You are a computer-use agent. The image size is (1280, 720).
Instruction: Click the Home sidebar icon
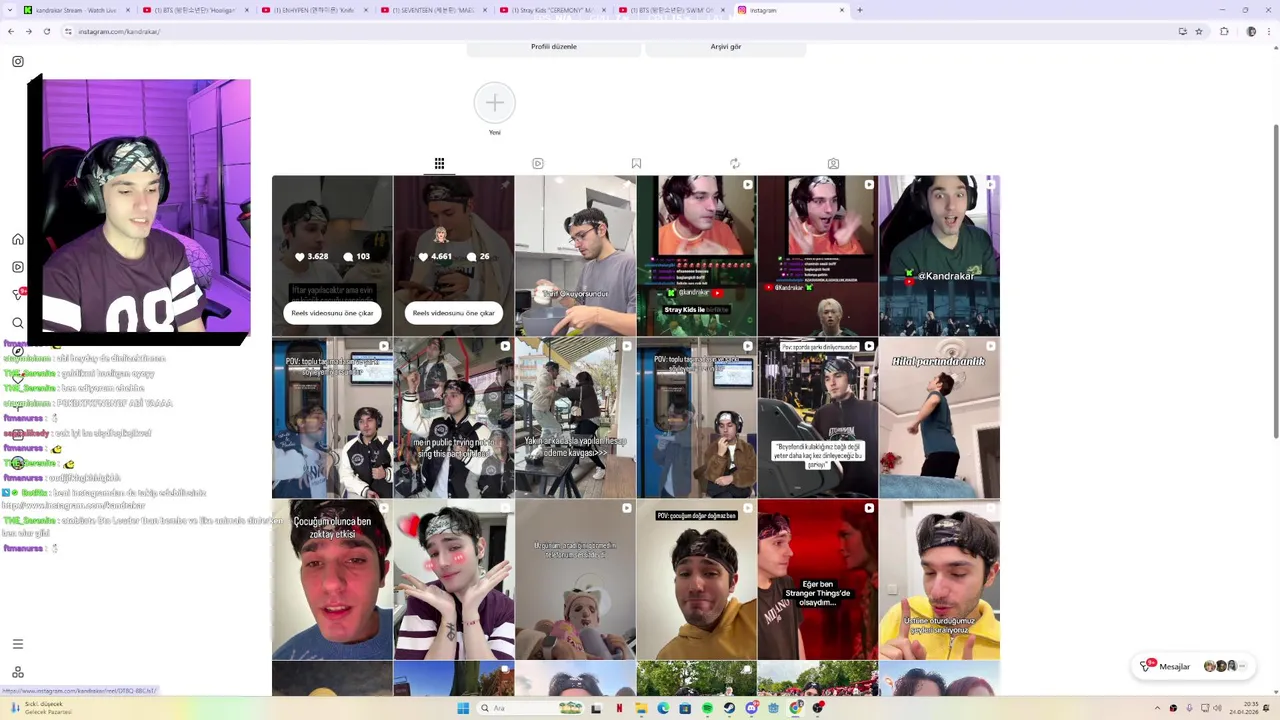18,239
